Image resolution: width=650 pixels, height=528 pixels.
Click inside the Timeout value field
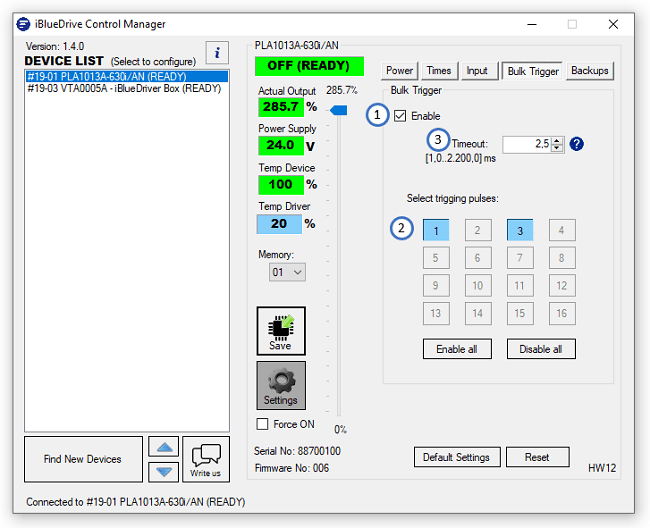click(x=527, y=144)
